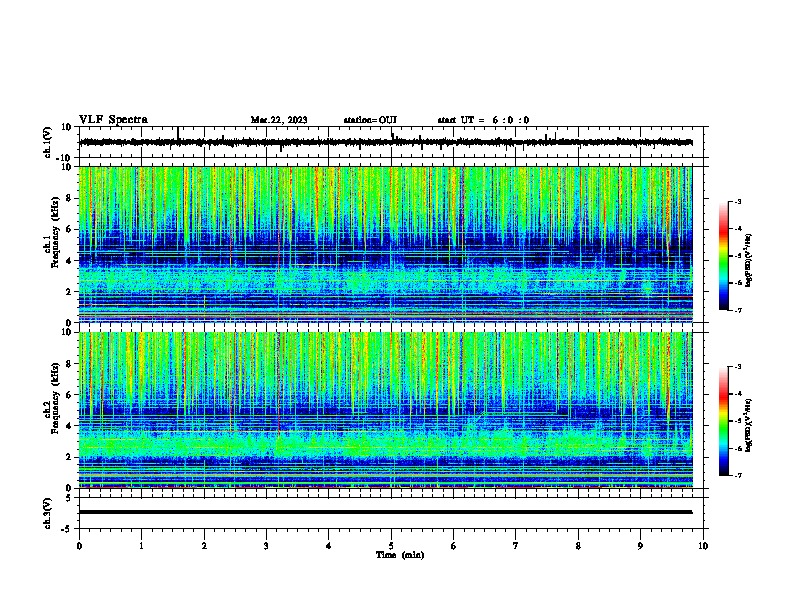Viewport: 792px width, 612px height.
Task: Click the ch.1 colorbar "log(PSD)(V²/Hz)" label
Action: (x=748, y=260)
